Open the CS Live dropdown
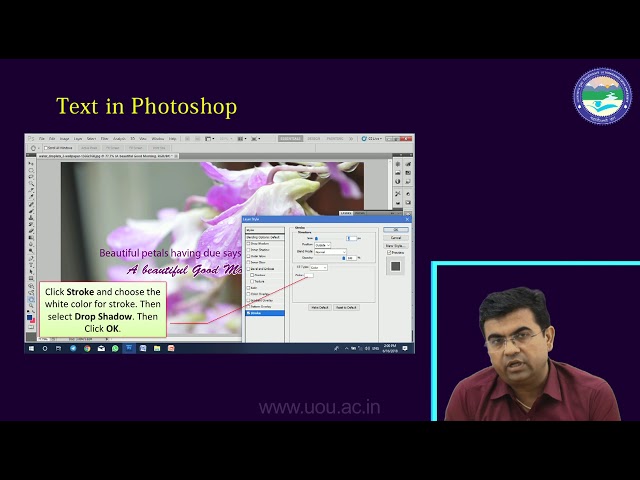Screen dimensions: 640x480 pyautogui.click(x=371, y=139)
